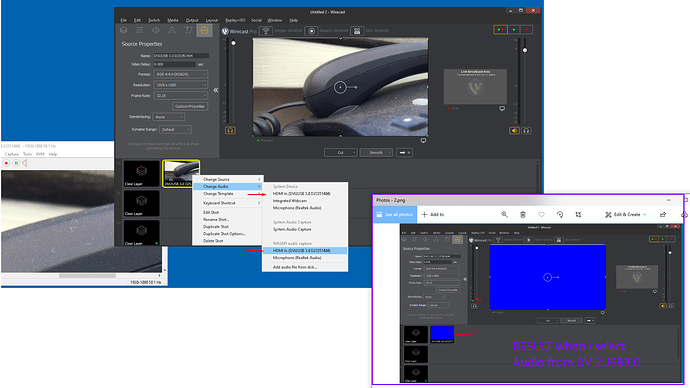Click the rotate icon in Photos toolbar
This screenshot has width=690, height=388.
click(x=560, y=214)
